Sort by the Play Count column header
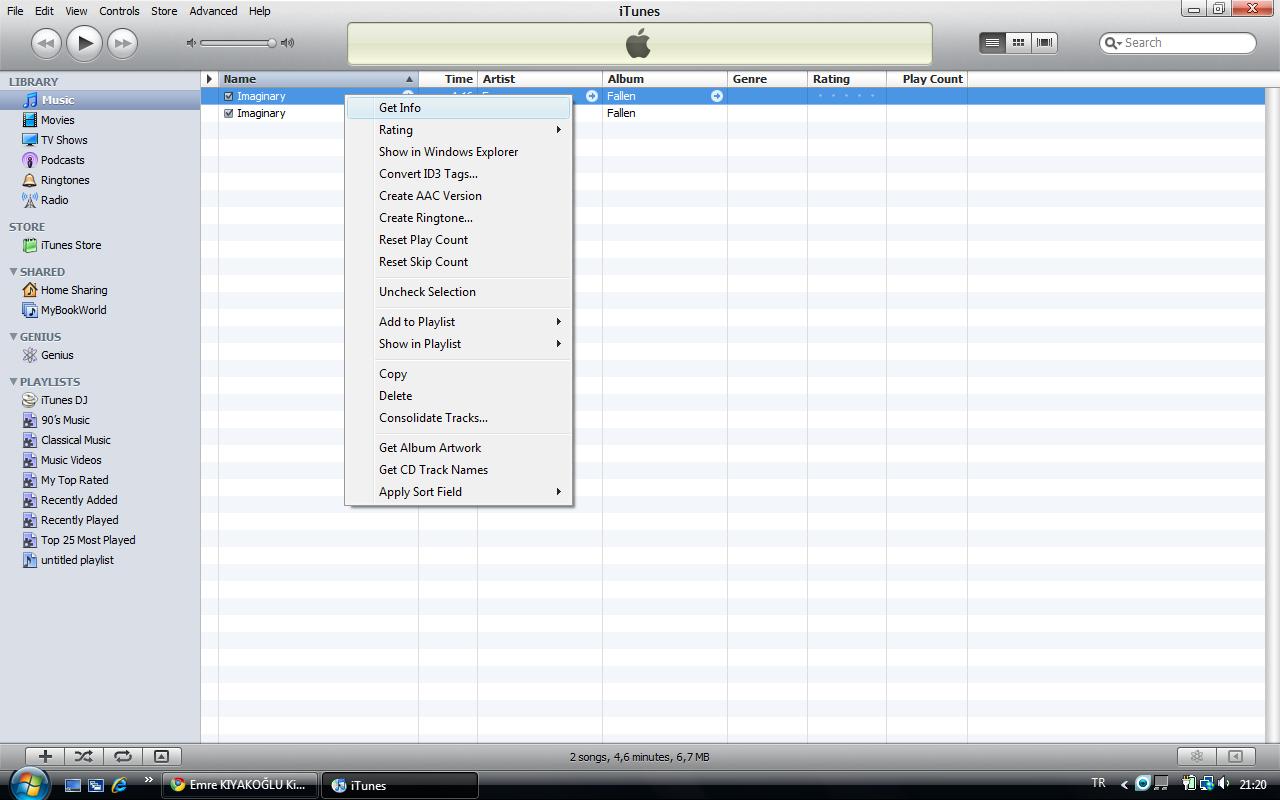Screen dimensions: 1280x800 tap(927, 79)
